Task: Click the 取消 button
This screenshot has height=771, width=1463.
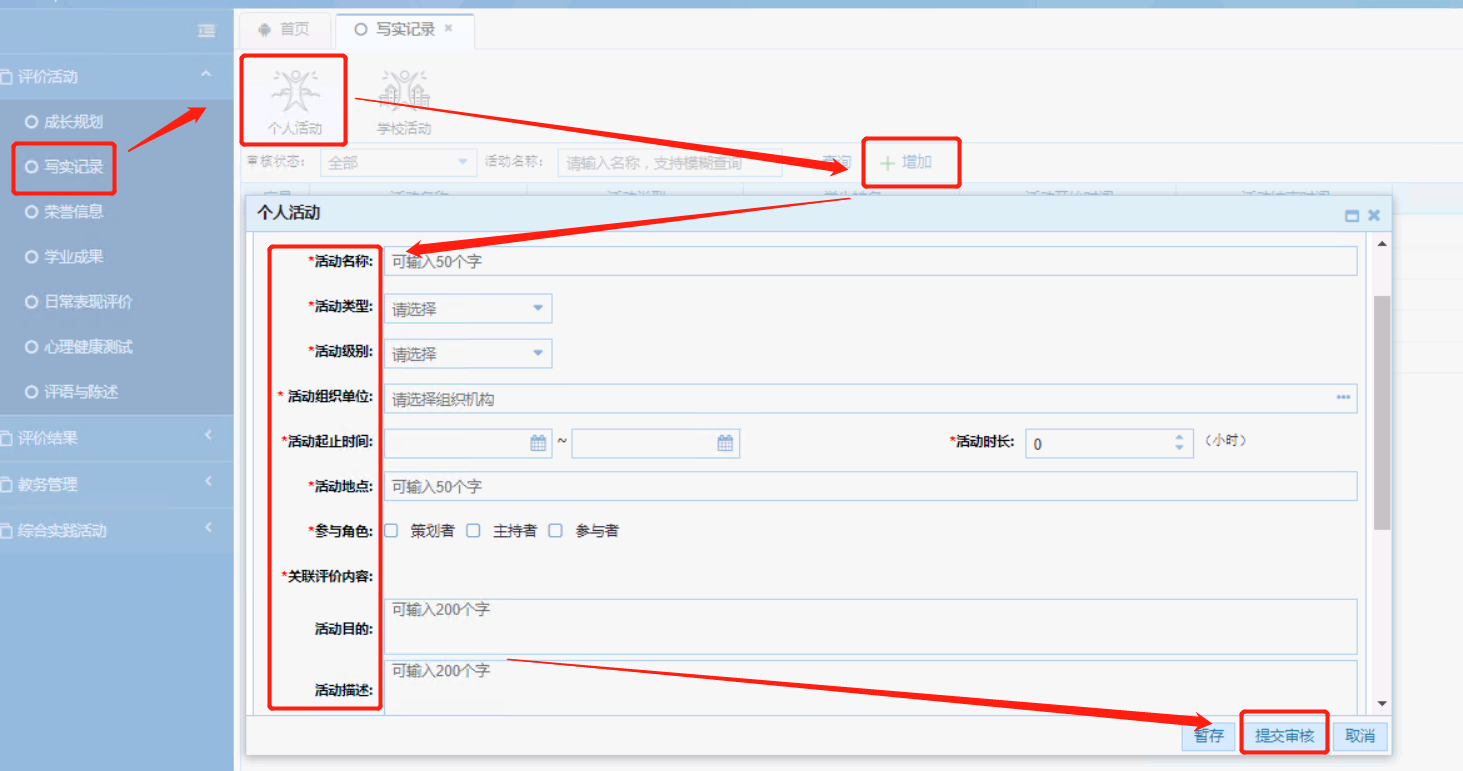Action: pyautogui.click(x=1360, y=736)
